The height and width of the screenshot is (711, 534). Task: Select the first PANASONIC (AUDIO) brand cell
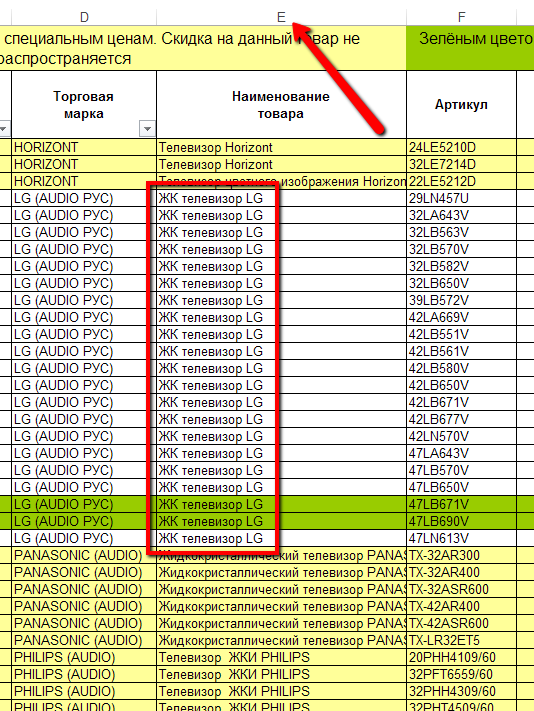click(84, 555)
